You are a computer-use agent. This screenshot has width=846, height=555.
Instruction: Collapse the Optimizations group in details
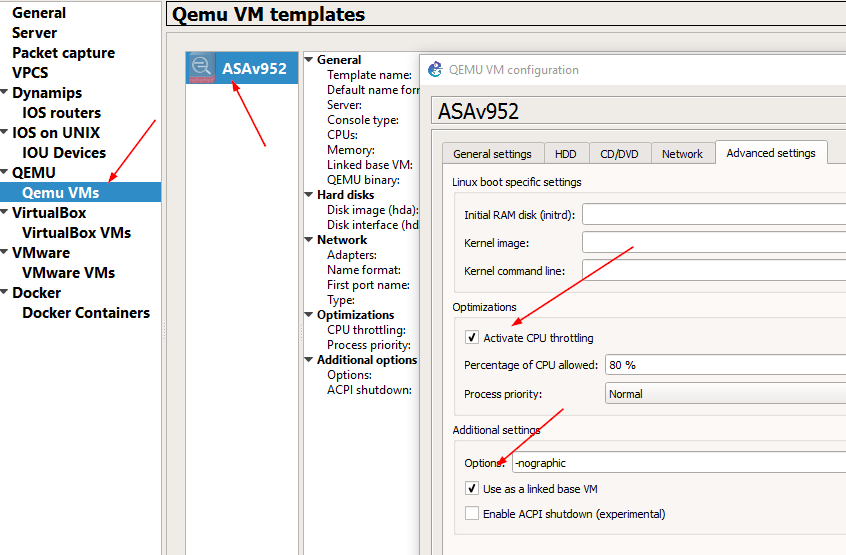pyautogui.click(x=309, y=314)
